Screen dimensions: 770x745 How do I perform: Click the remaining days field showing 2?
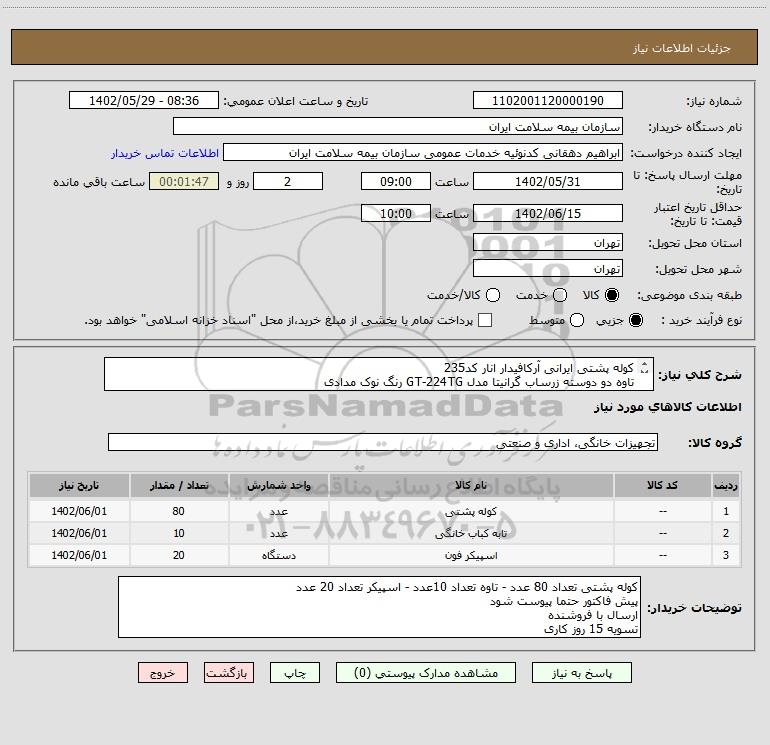[288, 181]
